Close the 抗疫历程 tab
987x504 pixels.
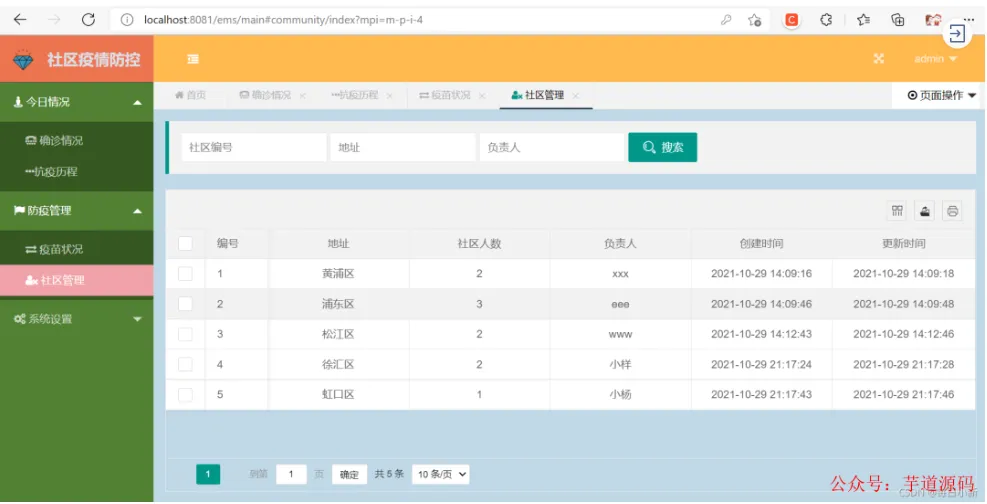[389, 96]
